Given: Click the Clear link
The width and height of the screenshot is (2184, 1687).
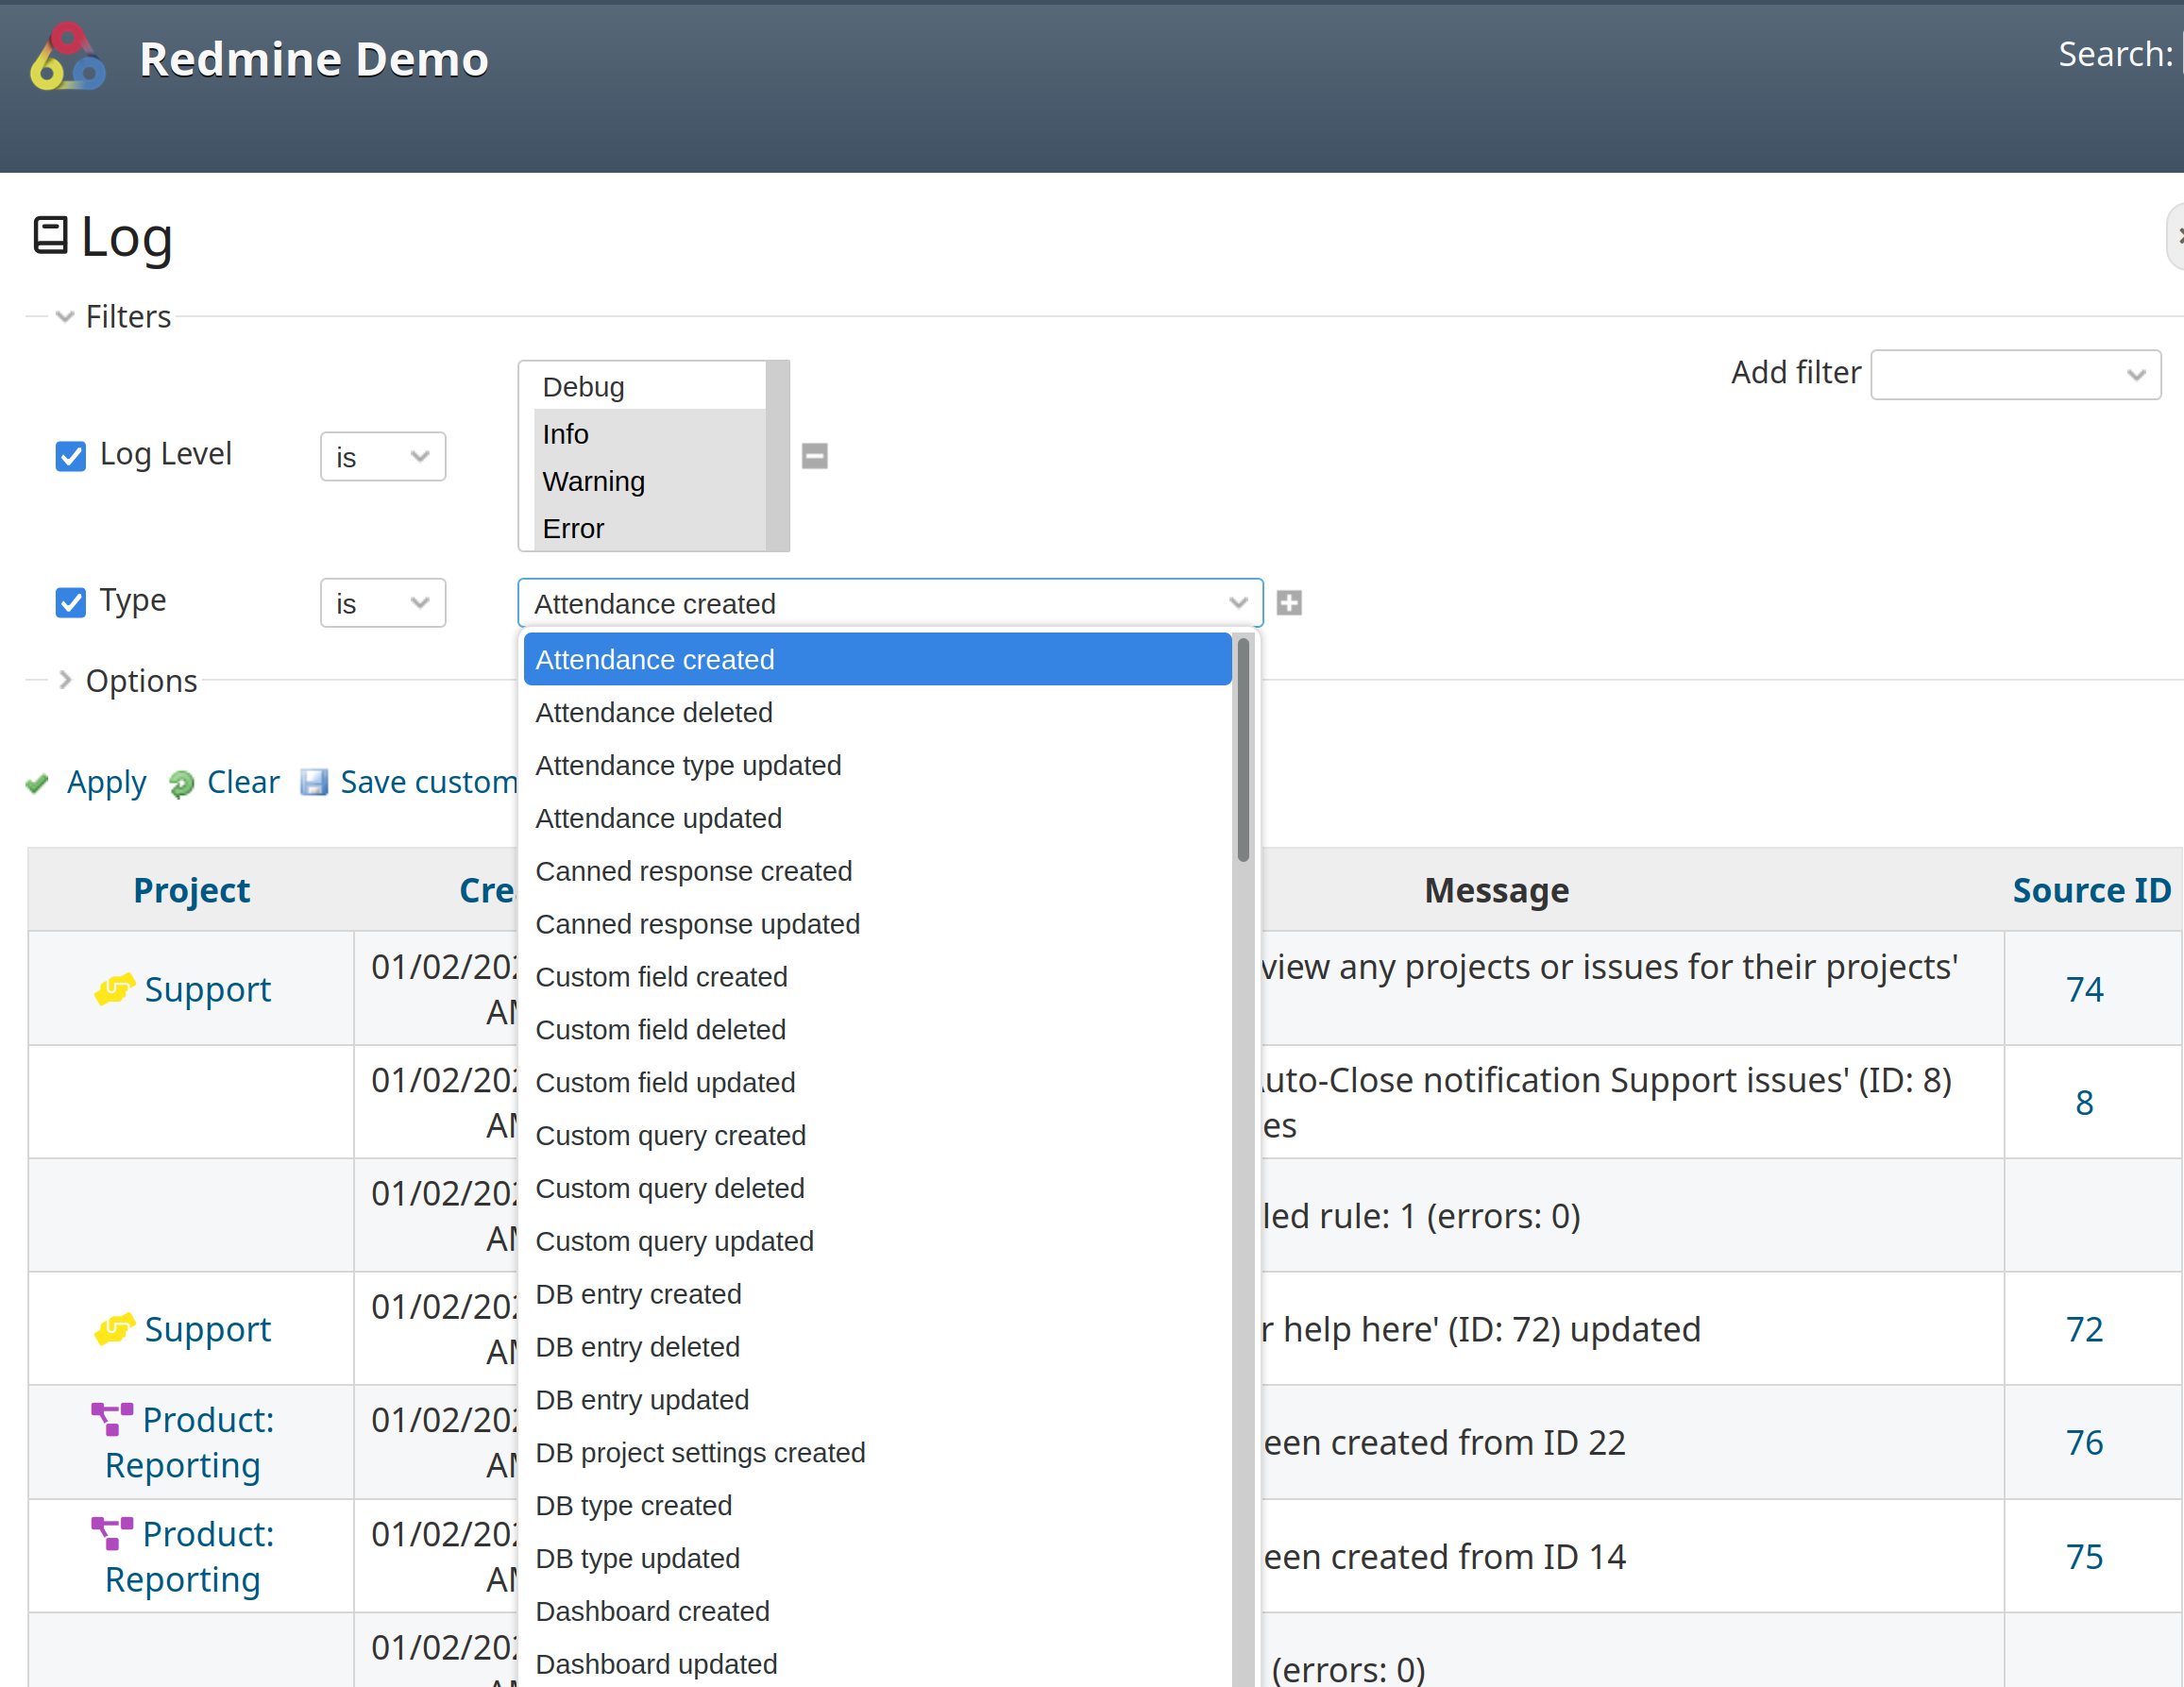Looking at the screenshot, I should pos(243,782).
